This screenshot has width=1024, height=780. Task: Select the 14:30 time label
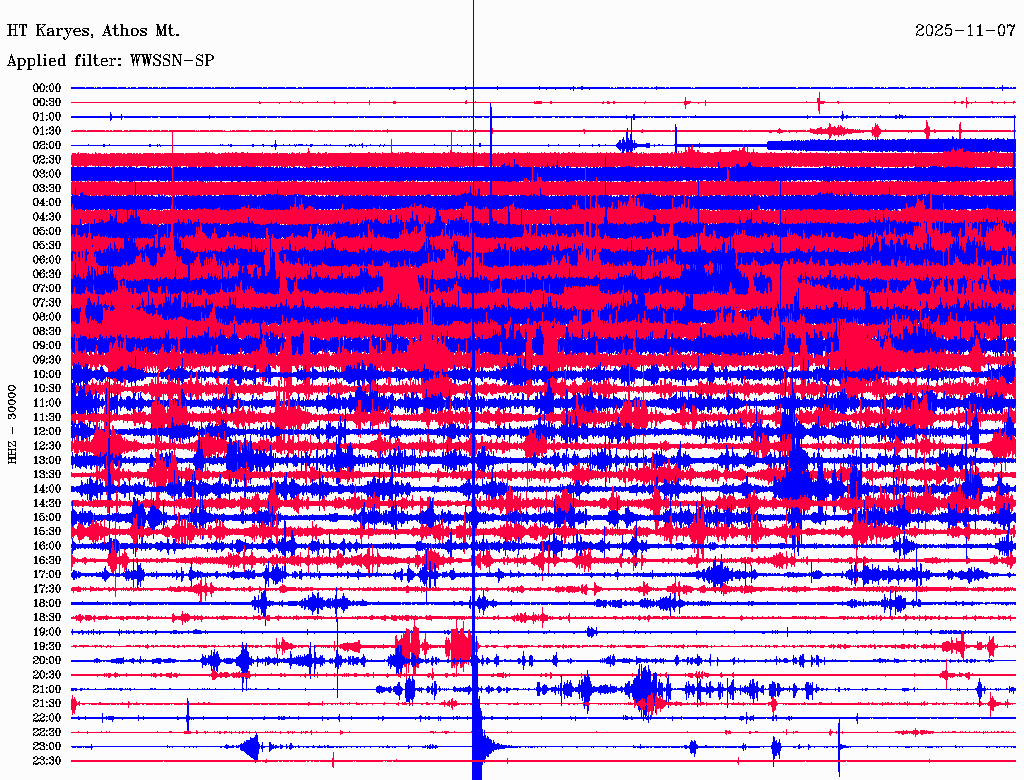pos(47,503)
